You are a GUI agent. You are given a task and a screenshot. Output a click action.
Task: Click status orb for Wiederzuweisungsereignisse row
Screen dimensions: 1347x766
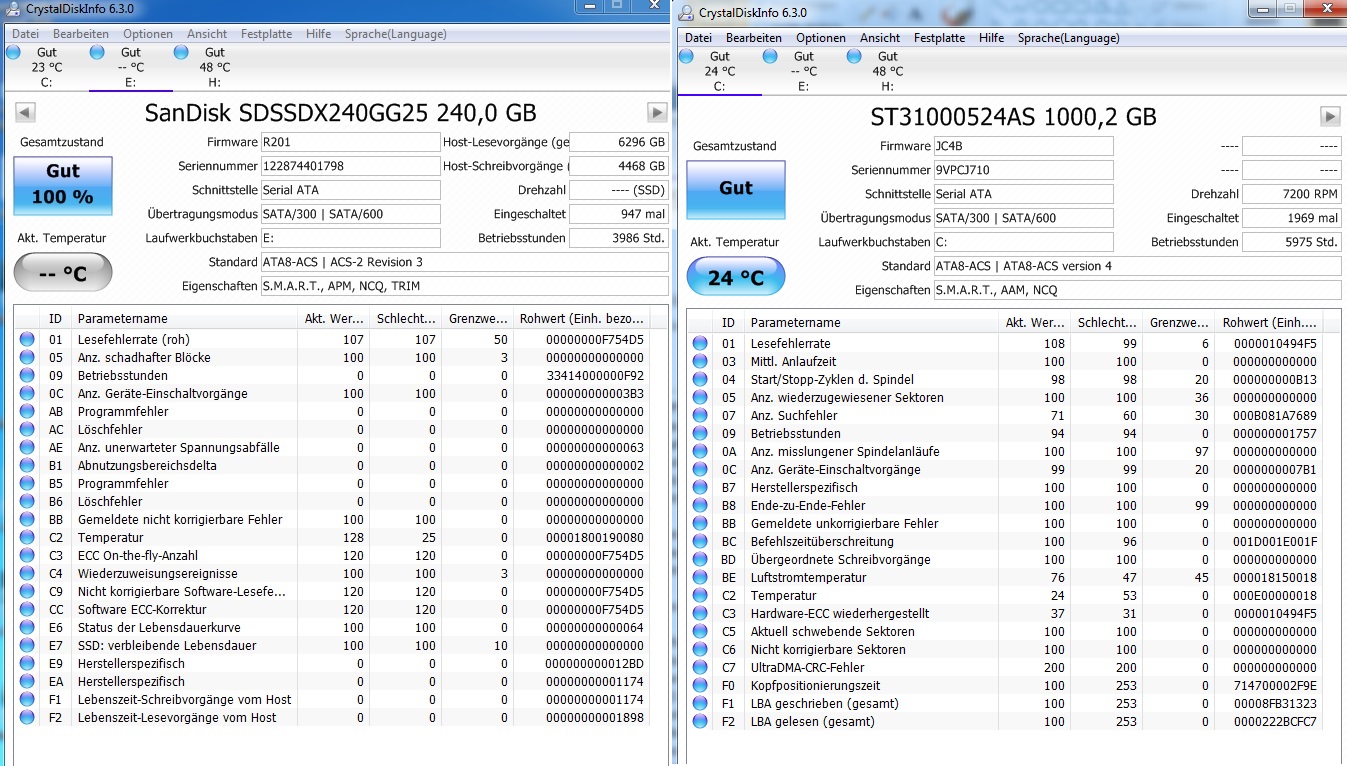point(27,574)
